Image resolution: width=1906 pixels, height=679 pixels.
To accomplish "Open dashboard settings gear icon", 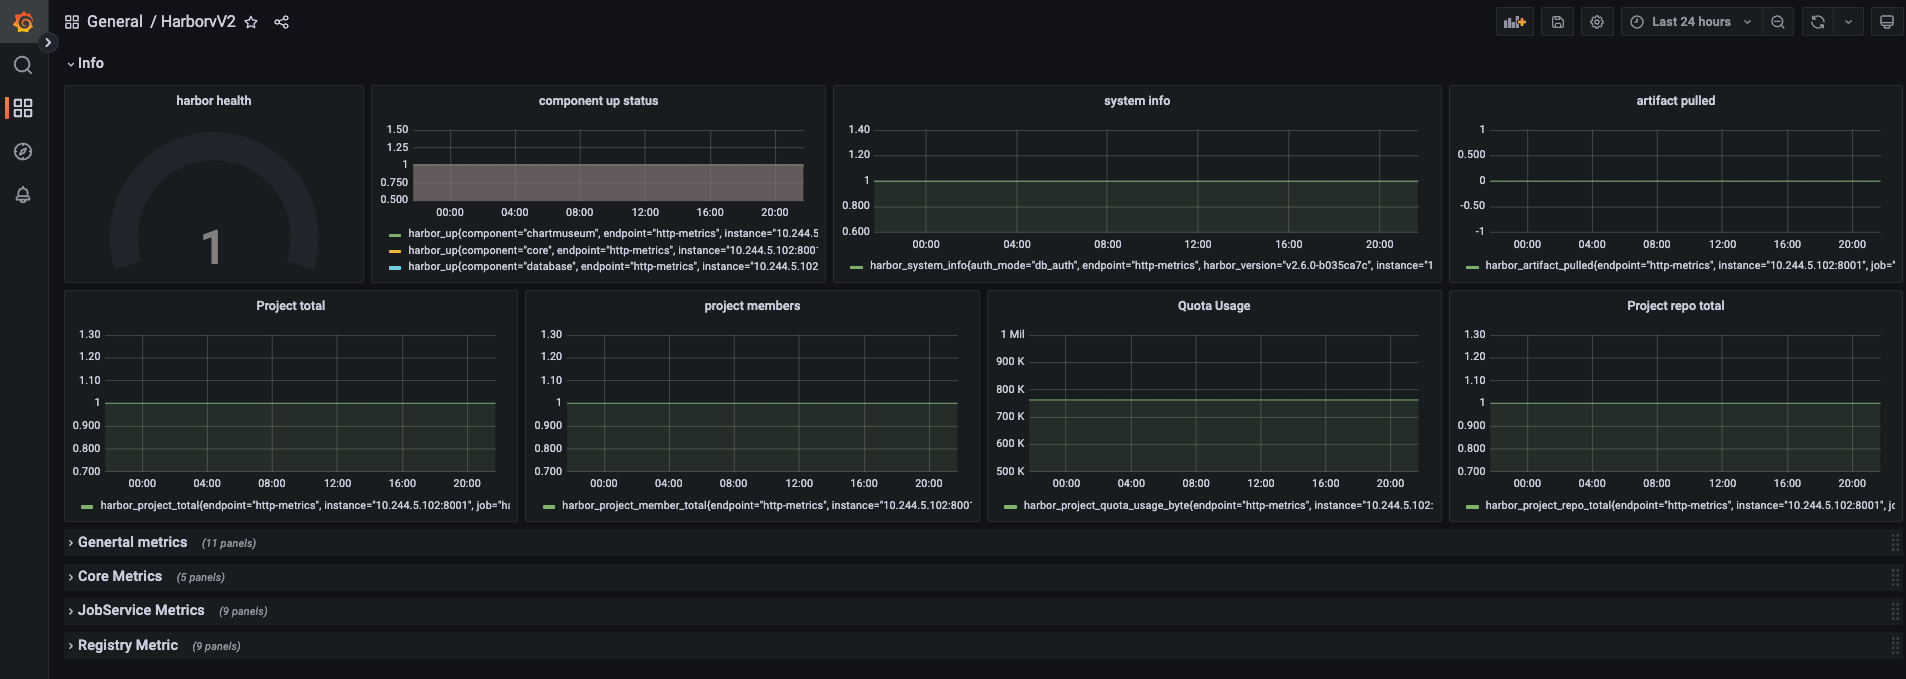I will (x=1597, y=22).
